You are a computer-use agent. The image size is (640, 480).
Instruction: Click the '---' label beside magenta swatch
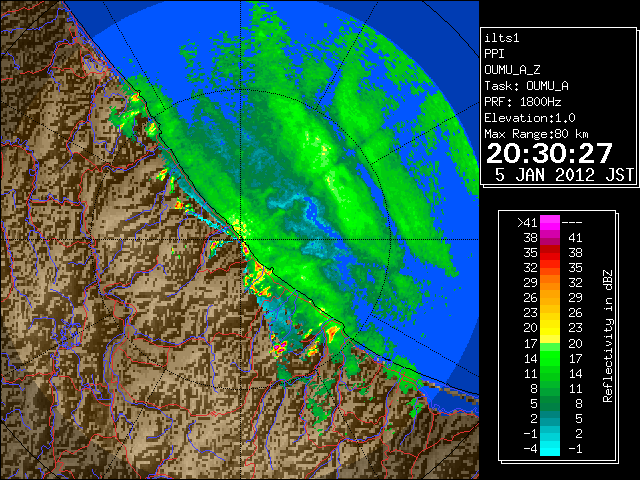[572, 223]
